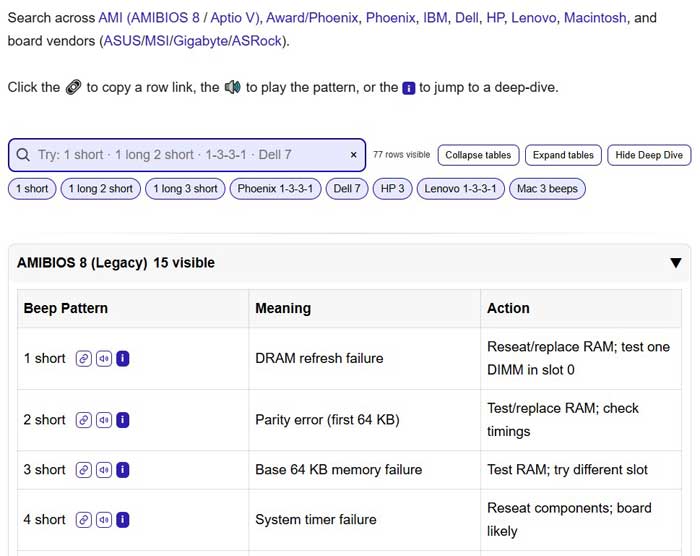
Task: Click into the beep code search field
Action: 187,155
